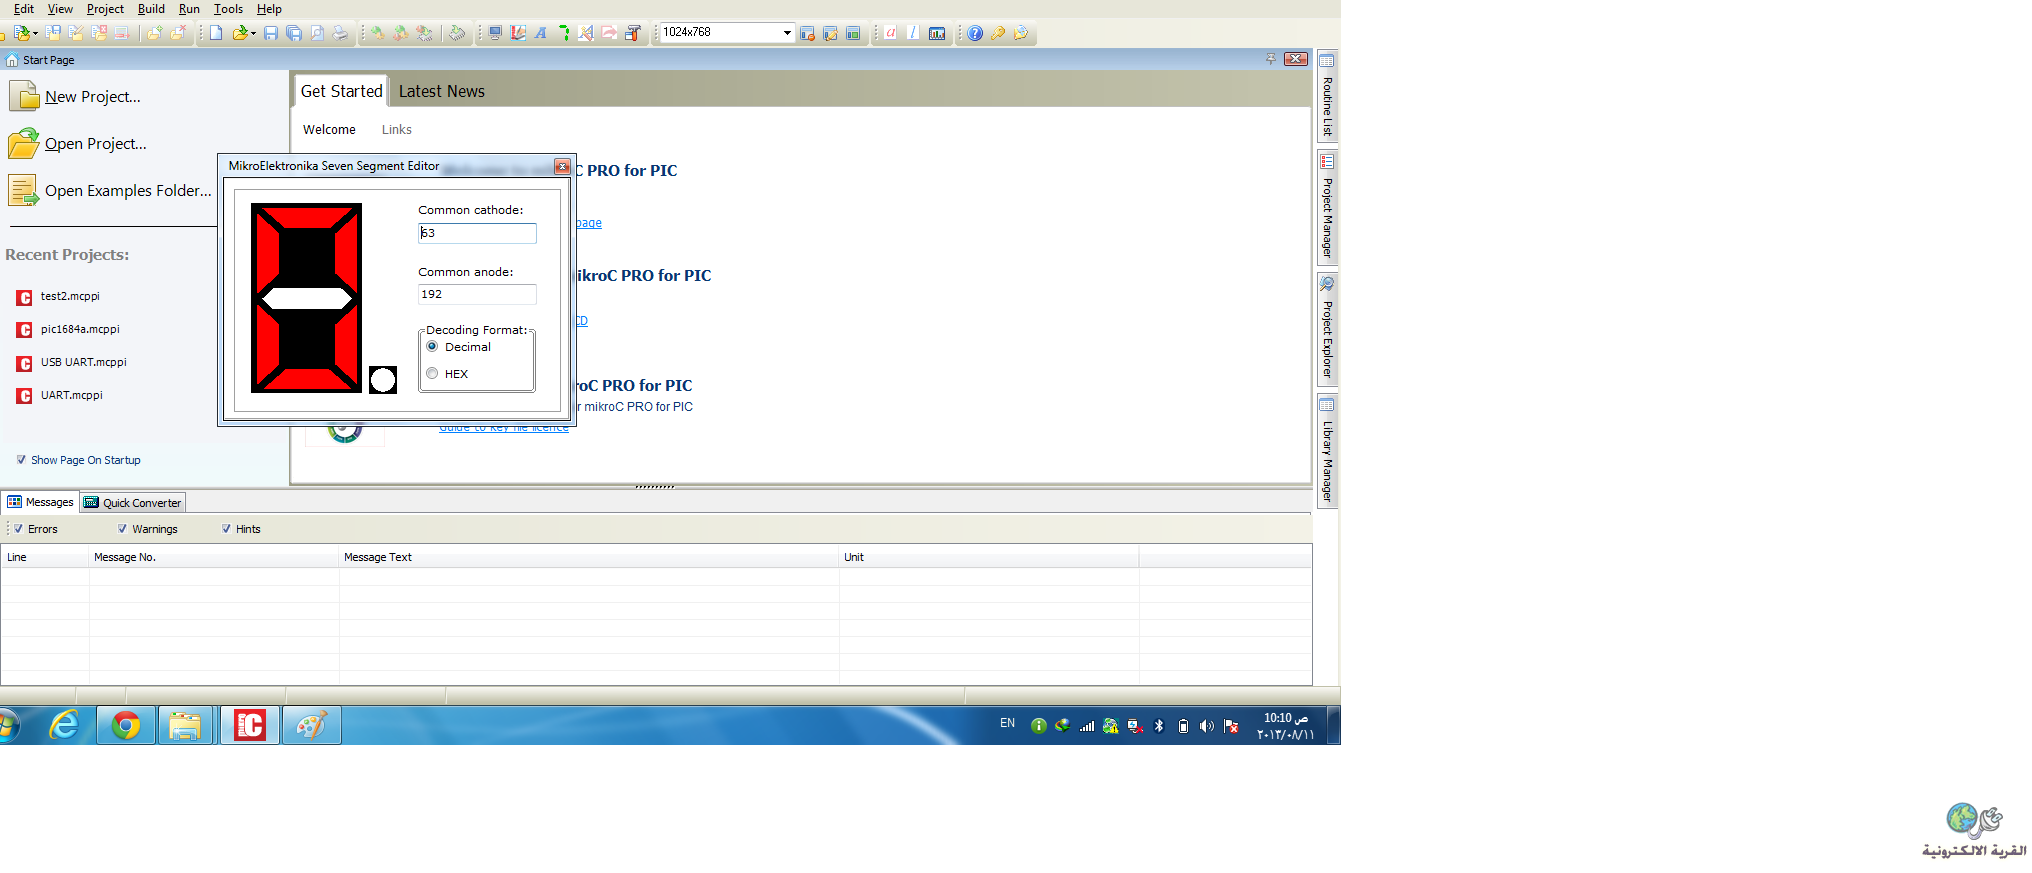
Task: Click the Save Project toolbar icon
Action: 53,33
